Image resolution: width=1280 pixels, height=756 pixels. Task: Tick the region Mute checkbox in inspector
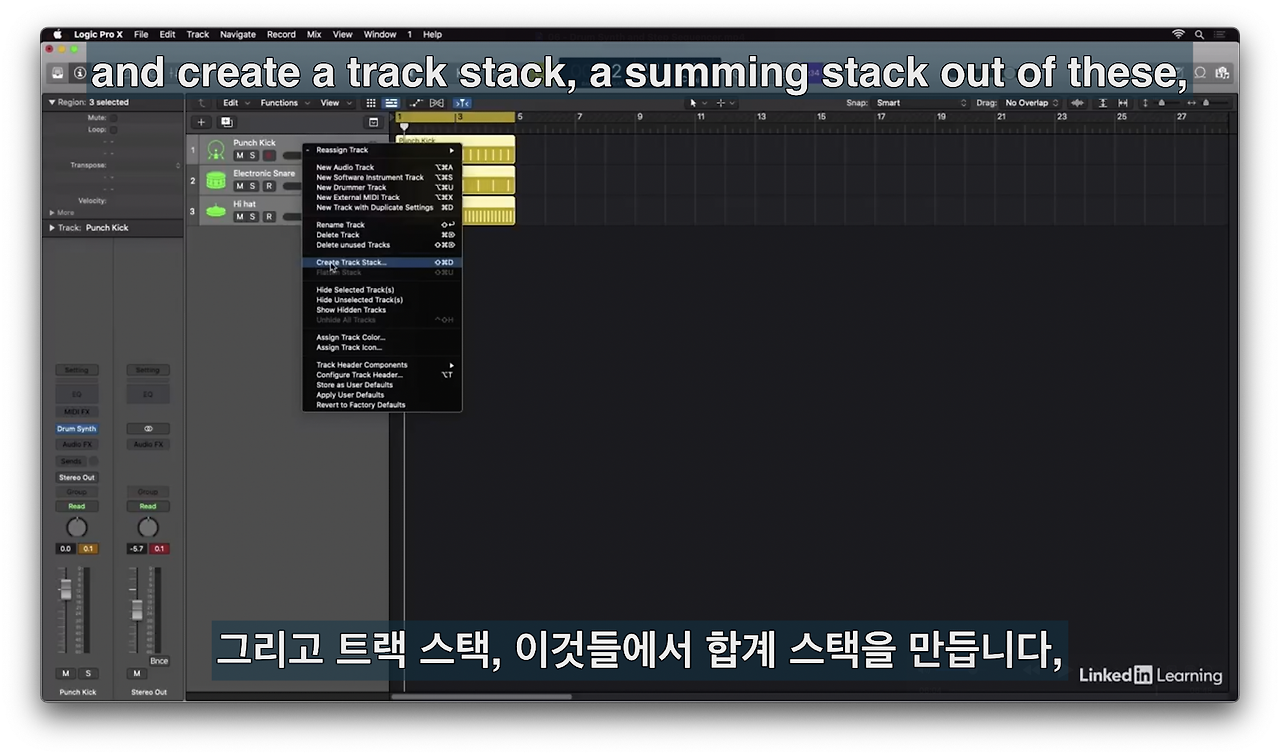113,118
